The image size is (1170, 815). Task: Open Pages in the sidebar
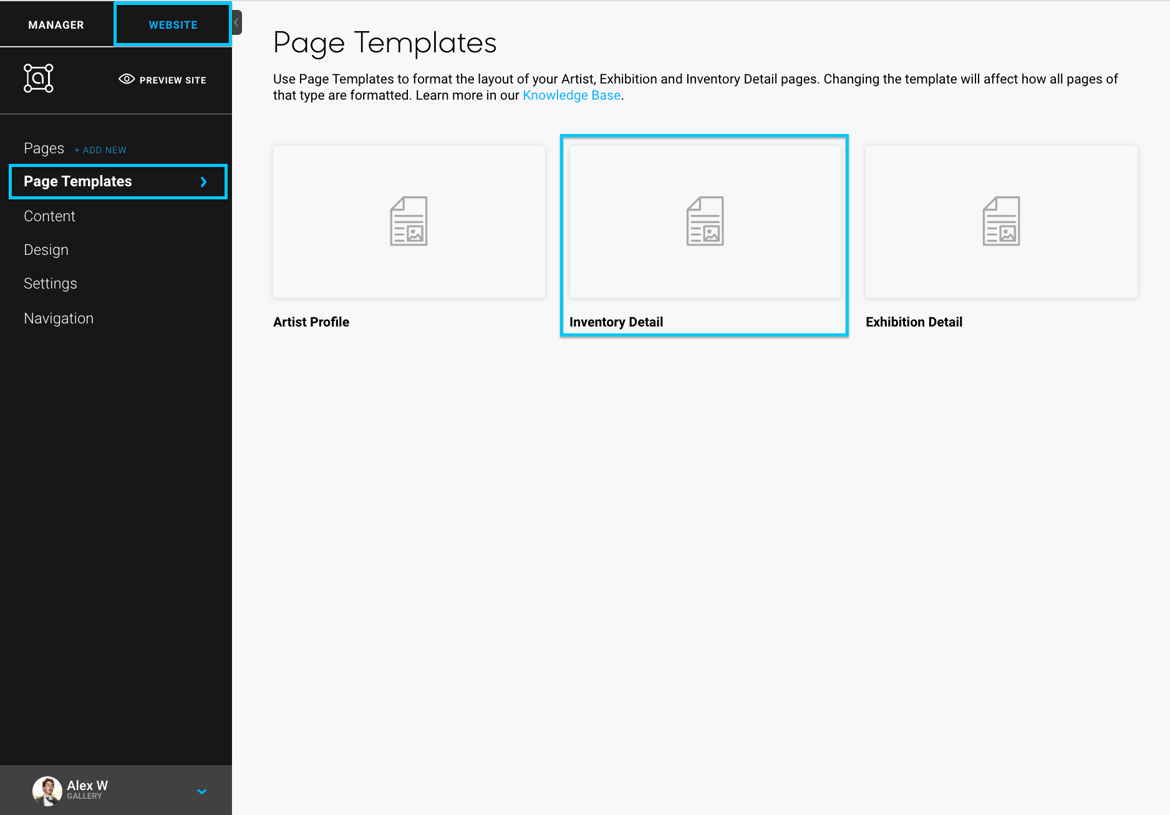point(44,148)
